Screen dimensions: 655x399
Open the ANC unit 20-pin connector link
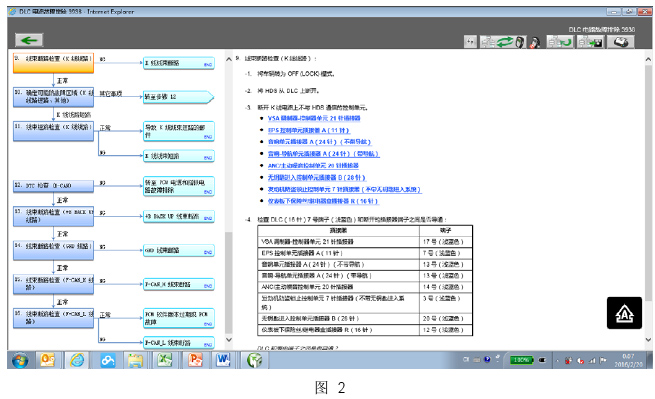coord(313,165)
